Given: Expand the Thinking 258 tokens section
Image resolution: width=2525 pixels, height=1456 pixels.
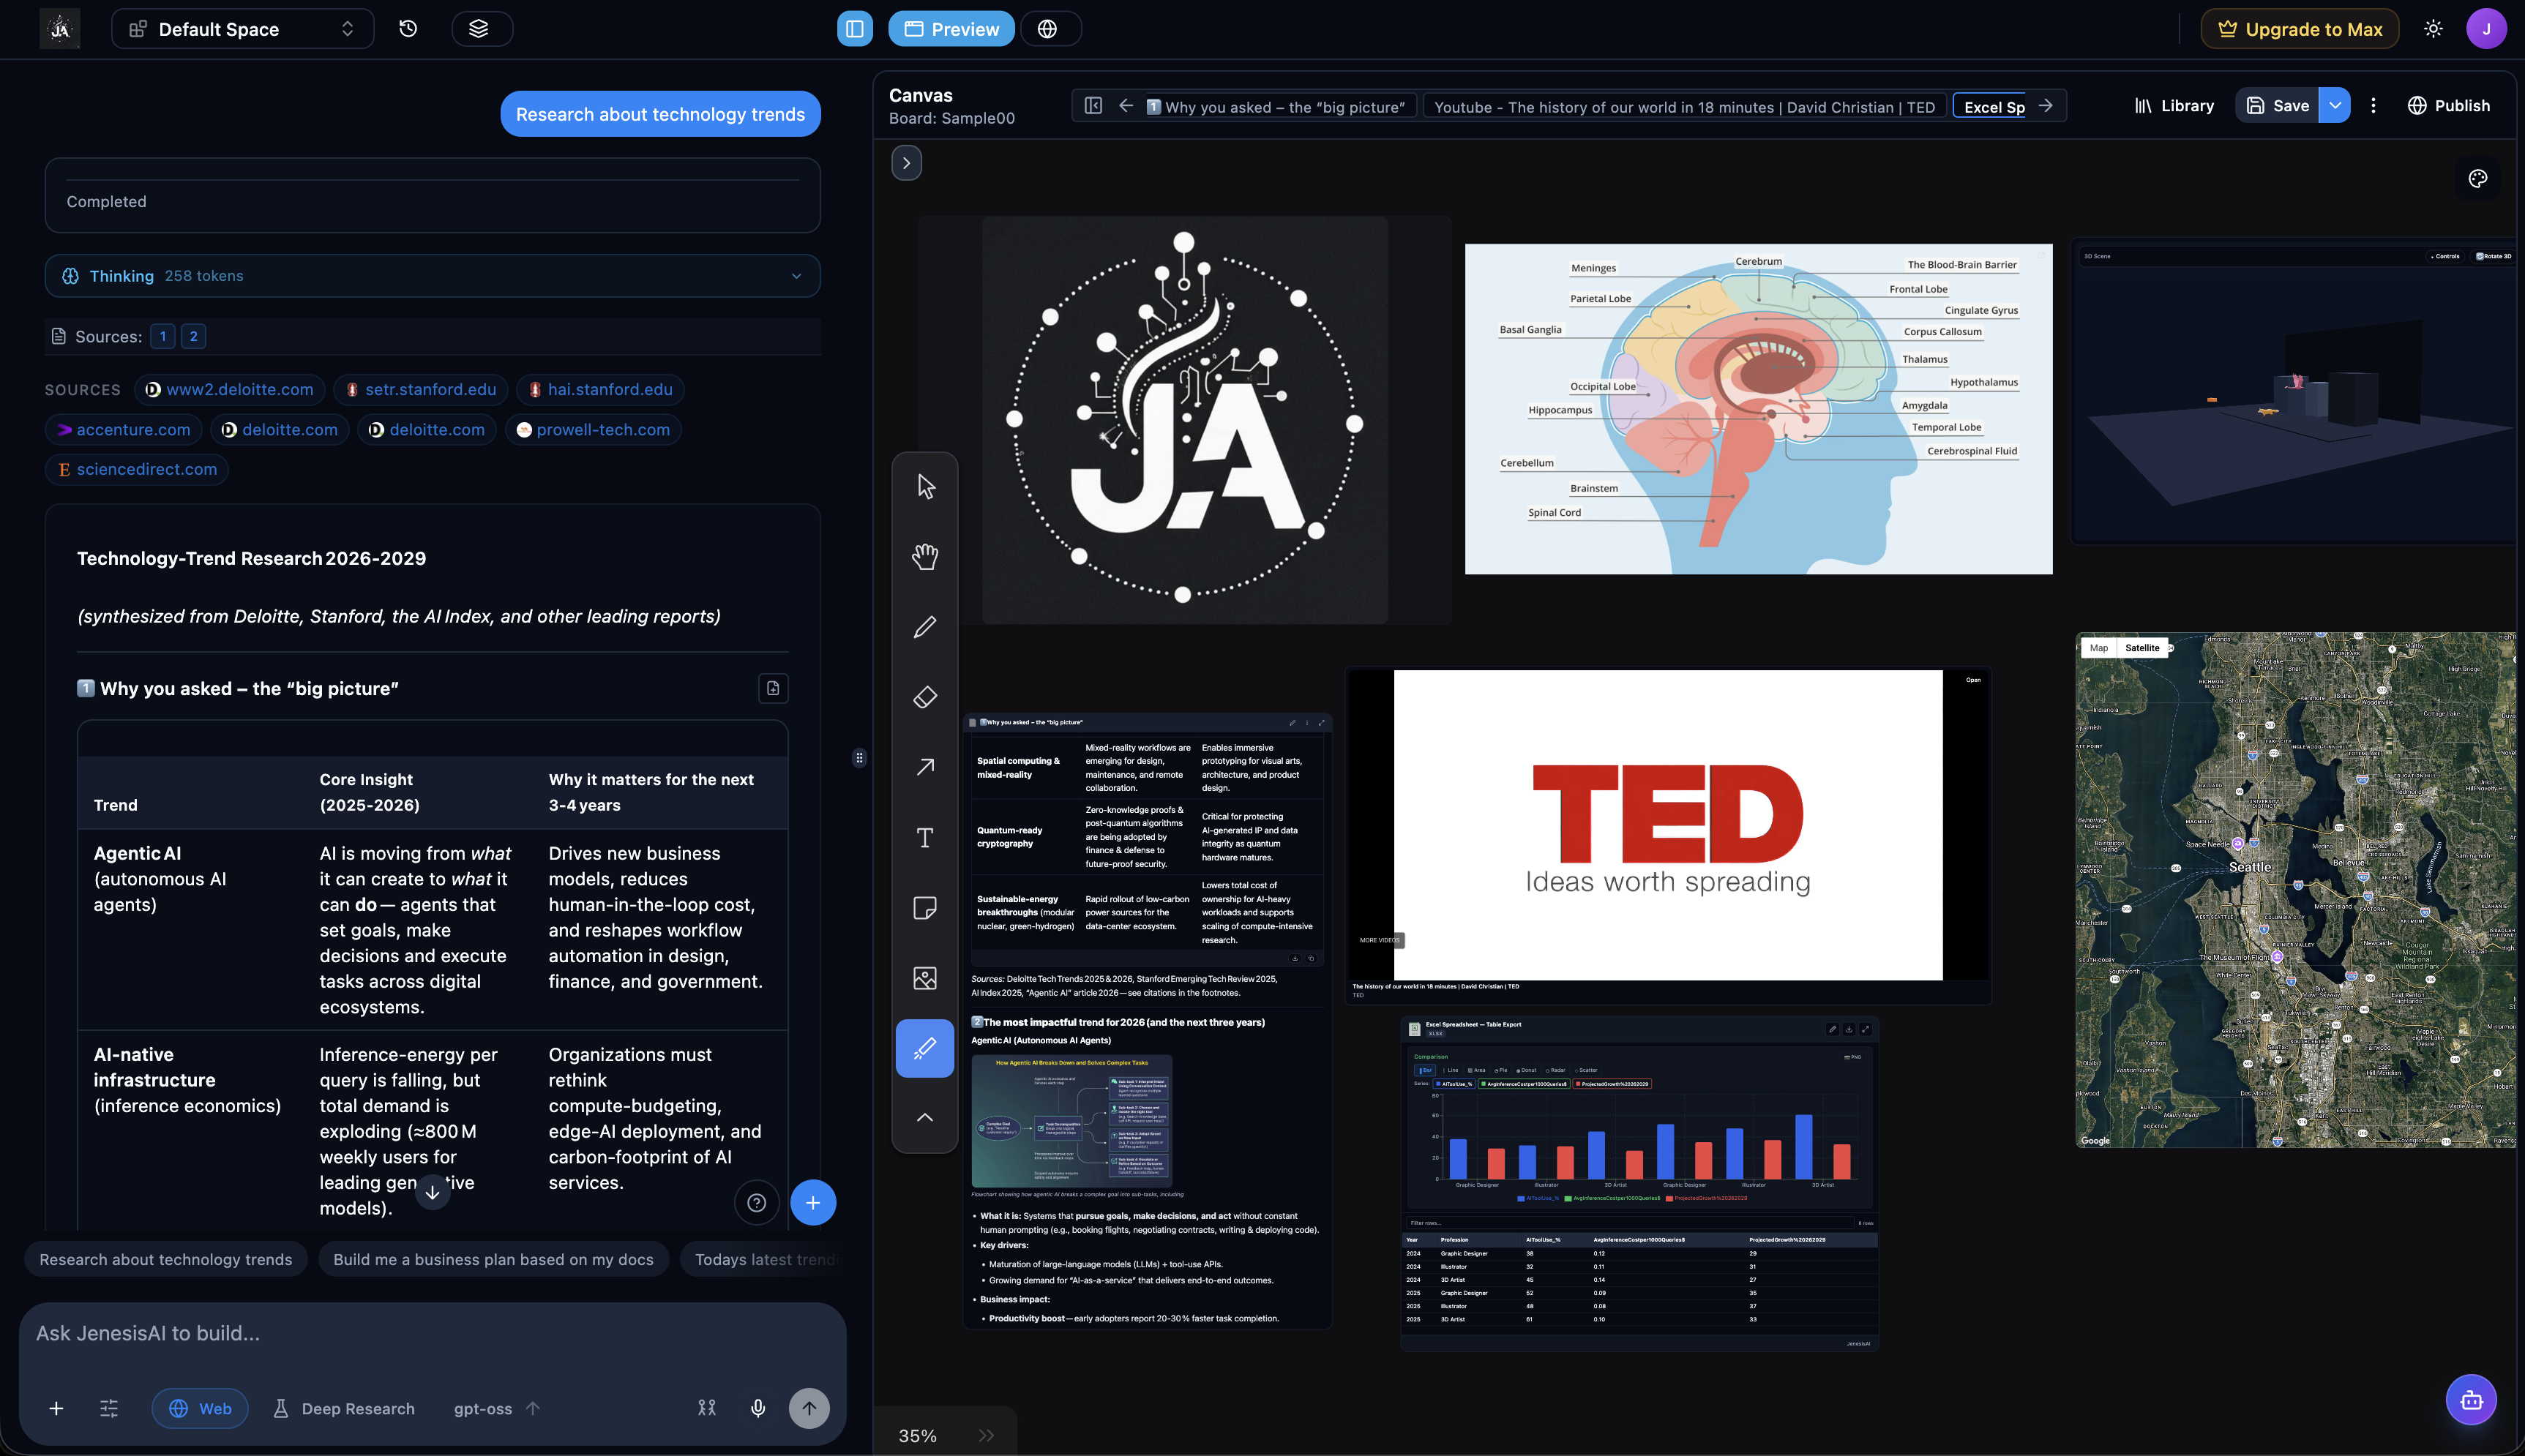Looking at the screenshot, I should pyautogui.click(x=432, y=276).
